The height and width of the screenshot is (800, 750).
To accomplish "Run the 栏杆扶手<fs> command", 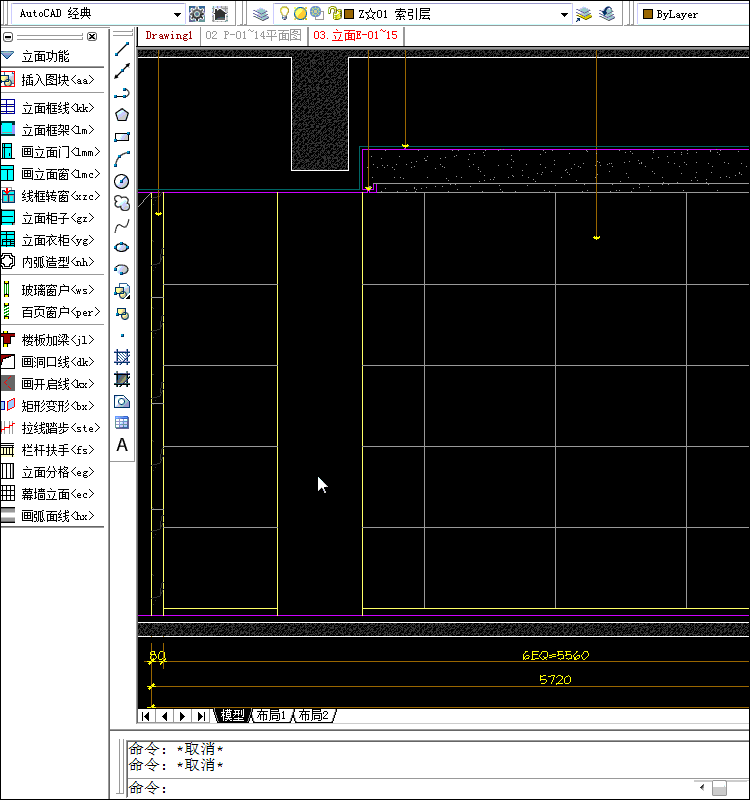I will coord(60,450).
